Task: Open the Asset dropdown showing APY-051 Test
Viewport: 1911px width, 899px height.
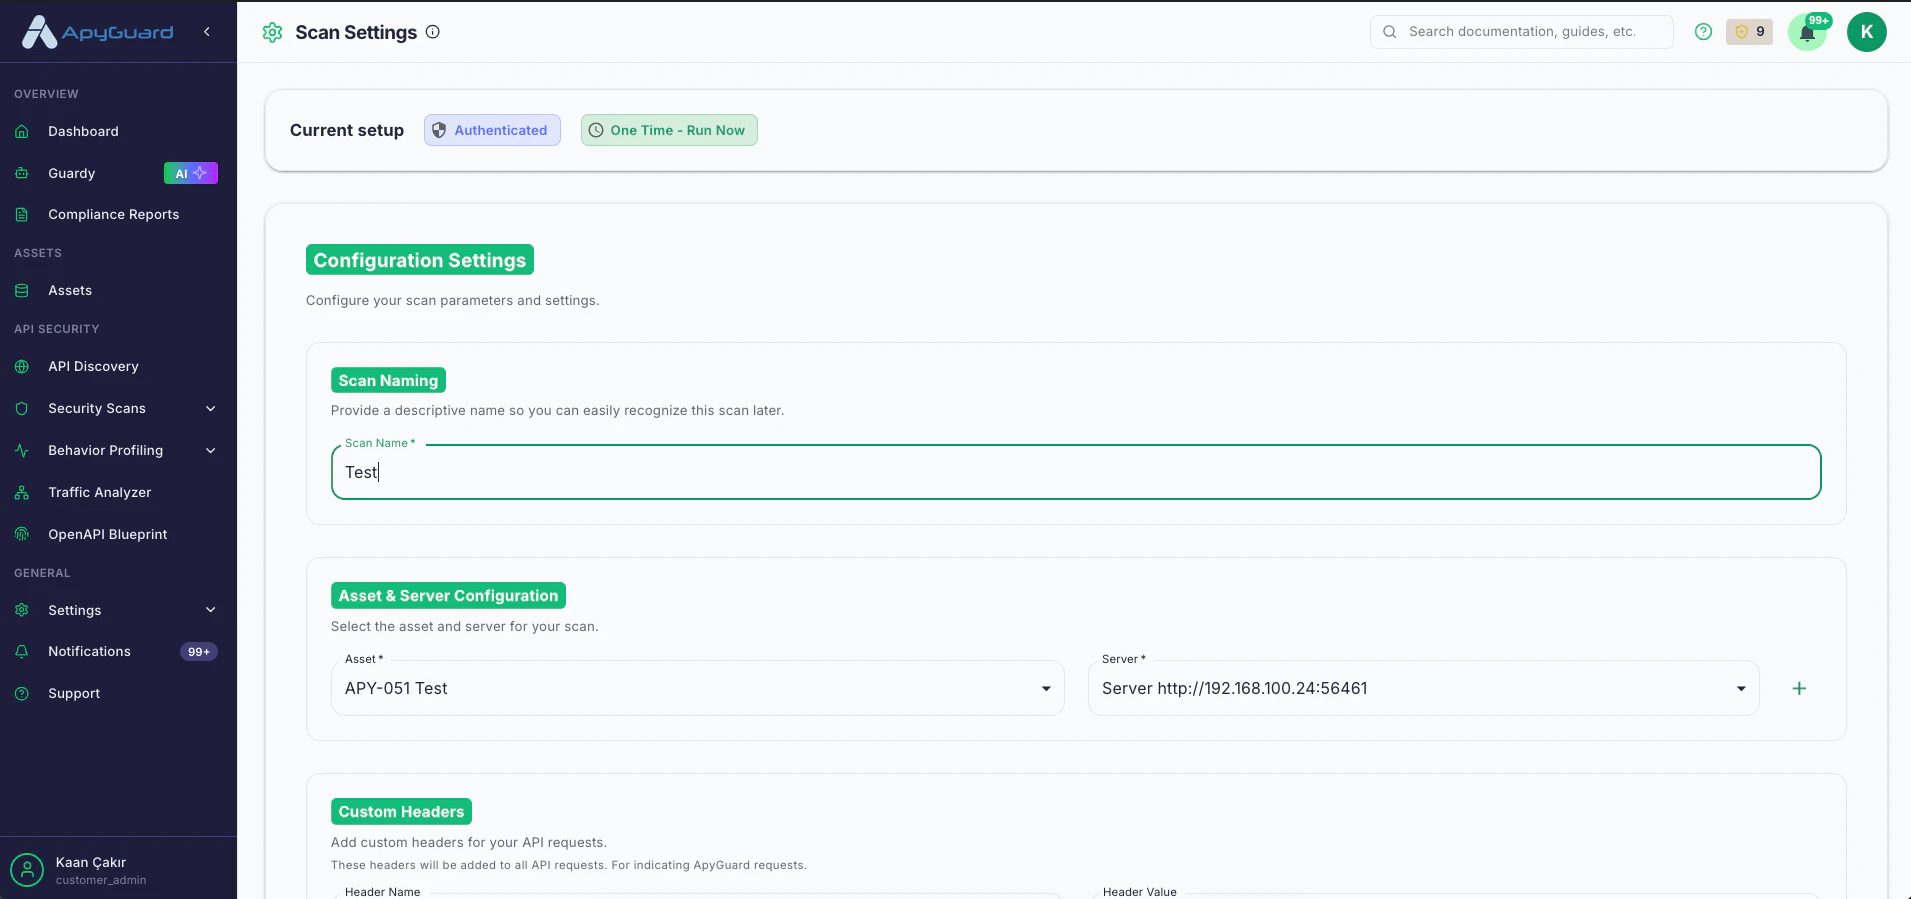Action: click(698, 688)
